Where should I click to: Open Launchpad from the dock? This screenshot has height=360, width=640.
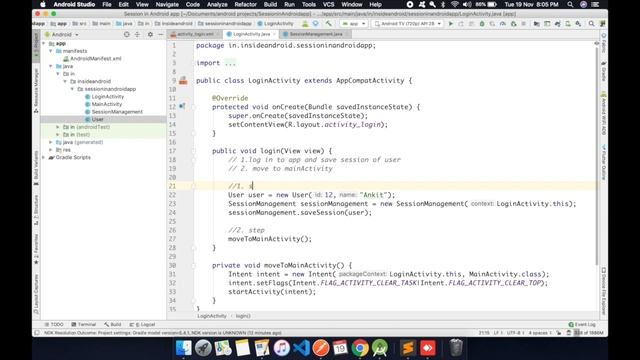click(x=203, y=348)
